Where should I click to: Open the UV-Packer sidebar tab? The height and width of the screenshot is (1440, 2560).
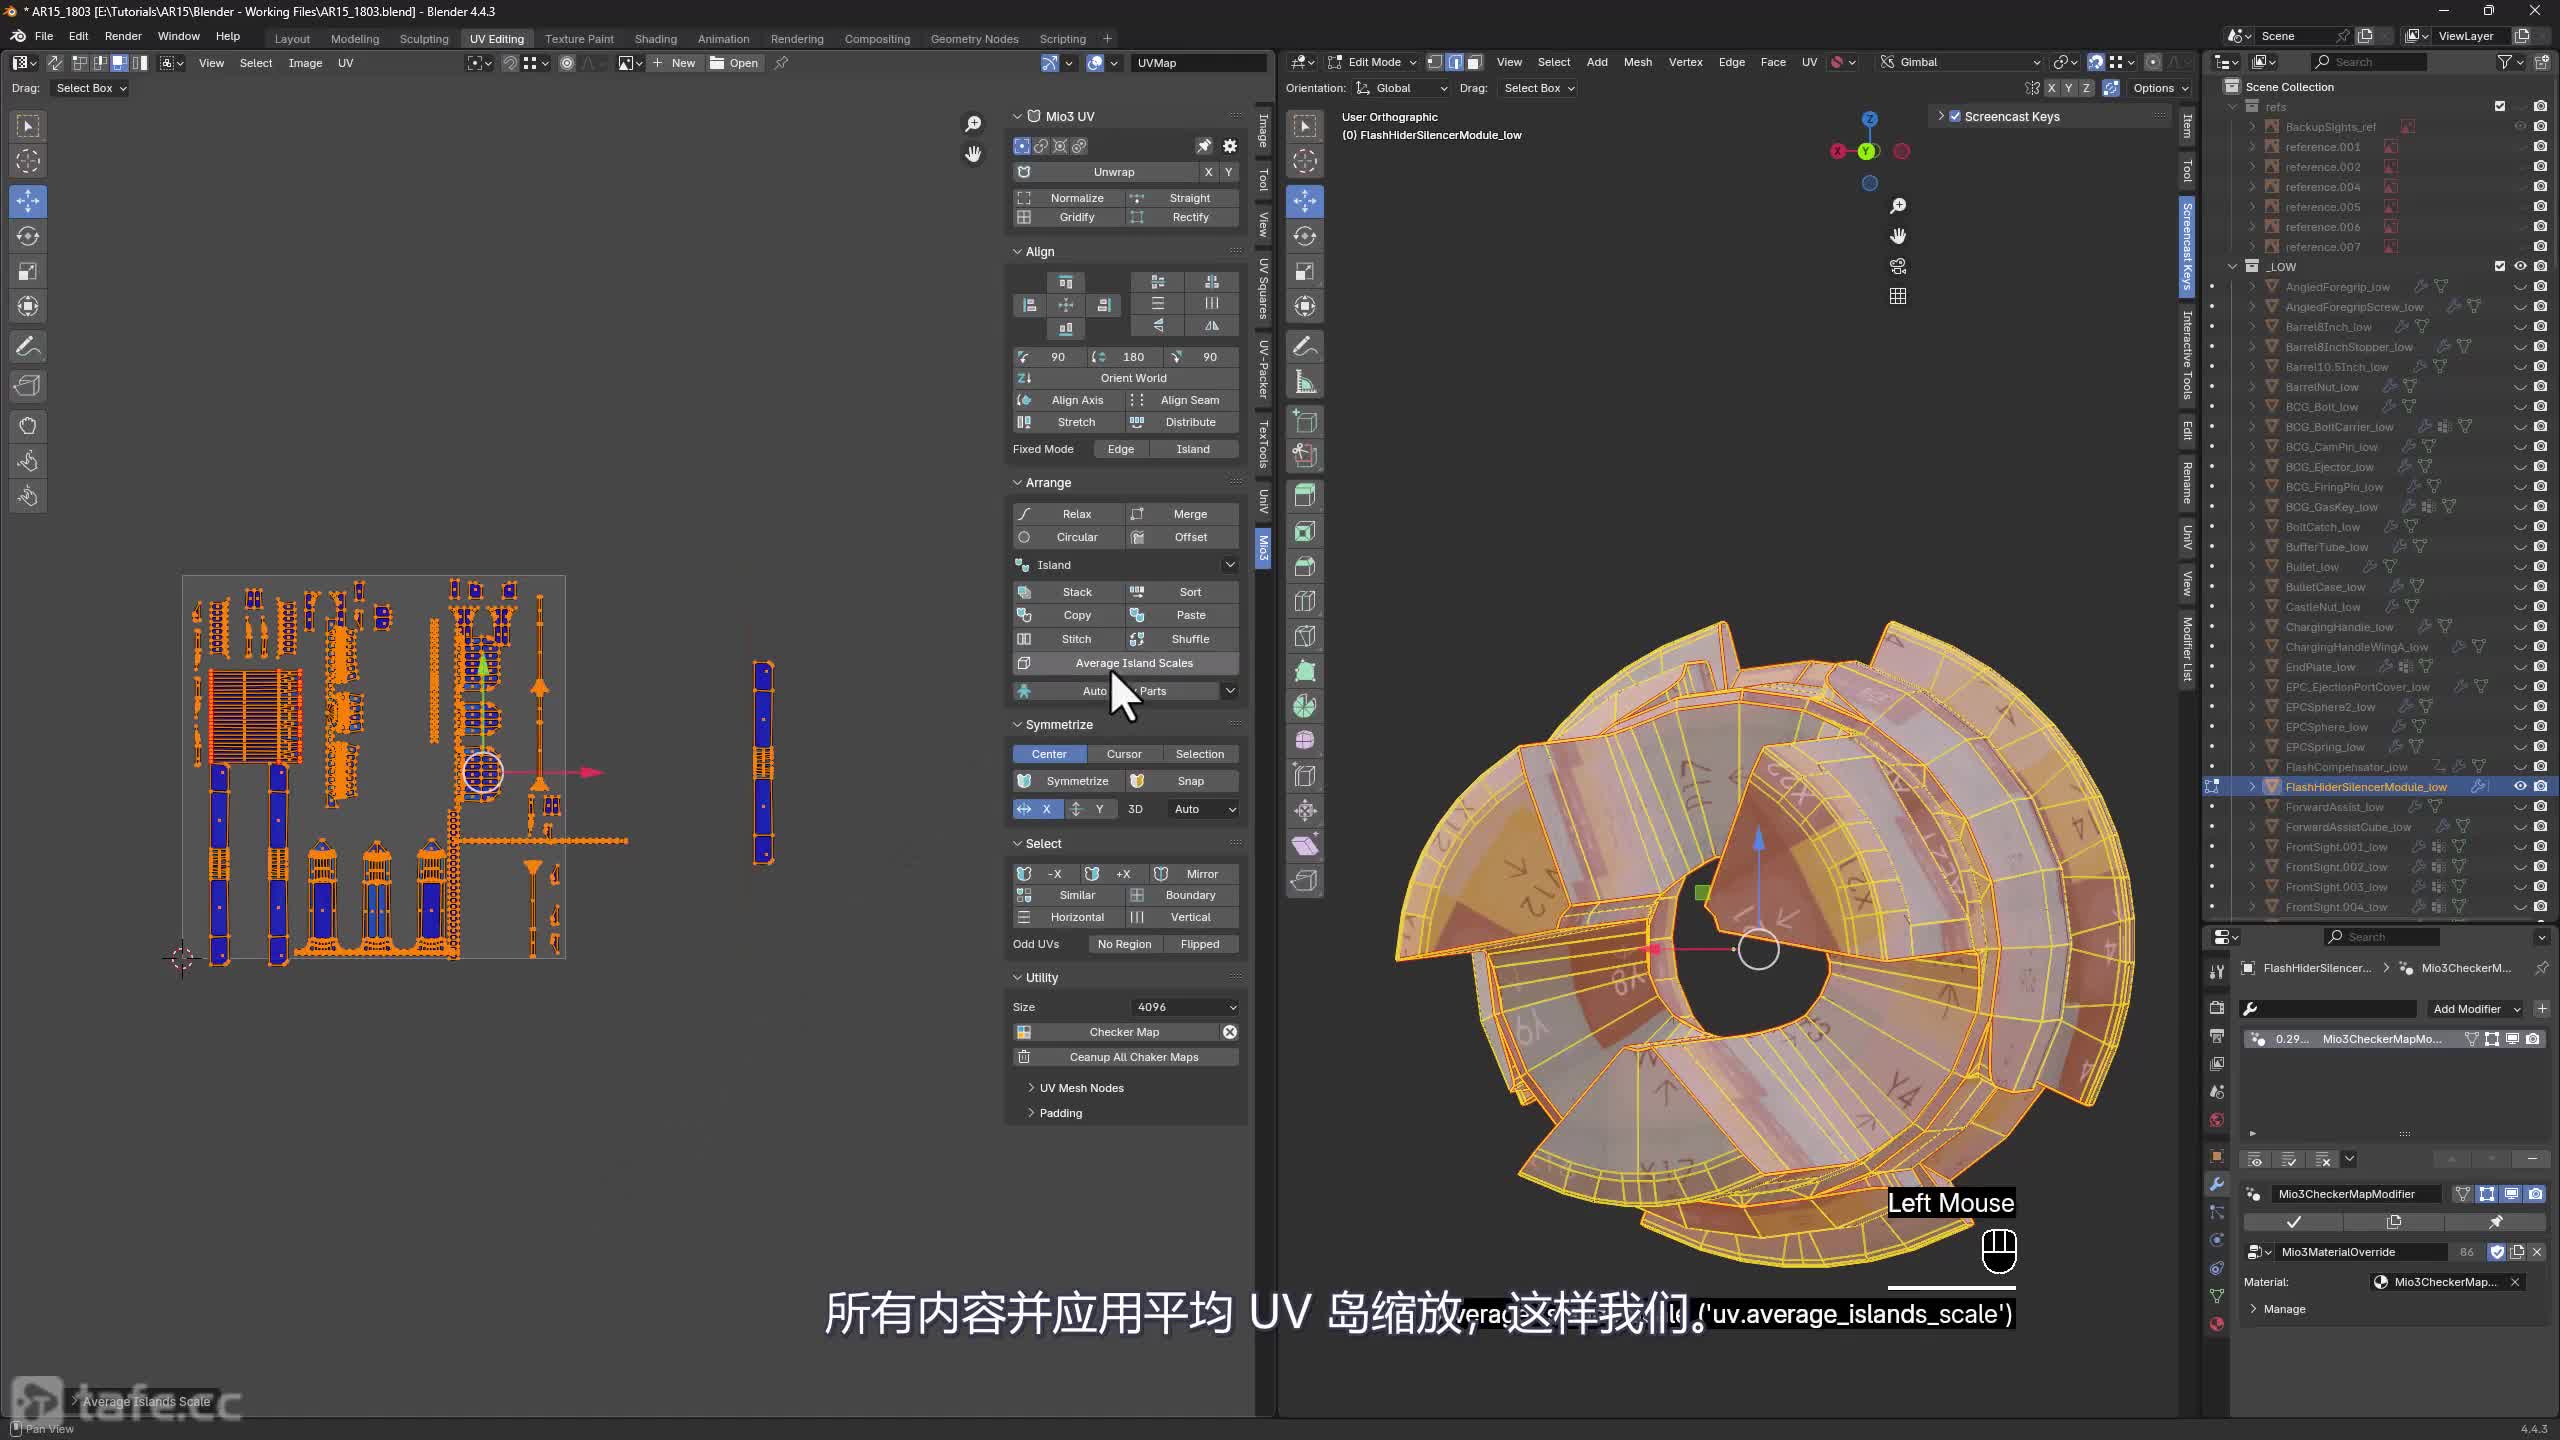click(1263, 369)
